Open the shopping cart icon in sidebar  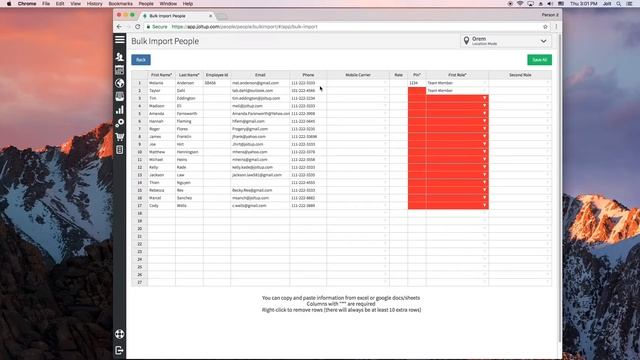120,136
